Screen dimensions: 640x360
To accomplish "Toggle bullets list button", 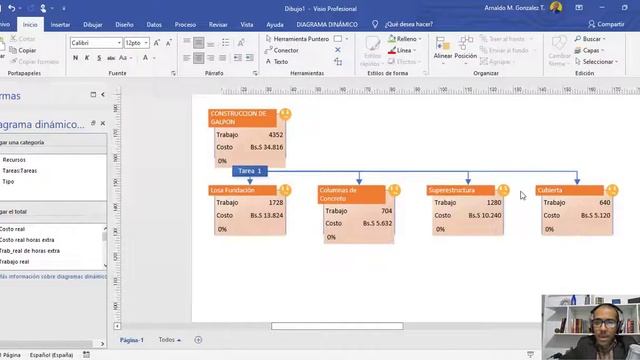I will point(225,42).
